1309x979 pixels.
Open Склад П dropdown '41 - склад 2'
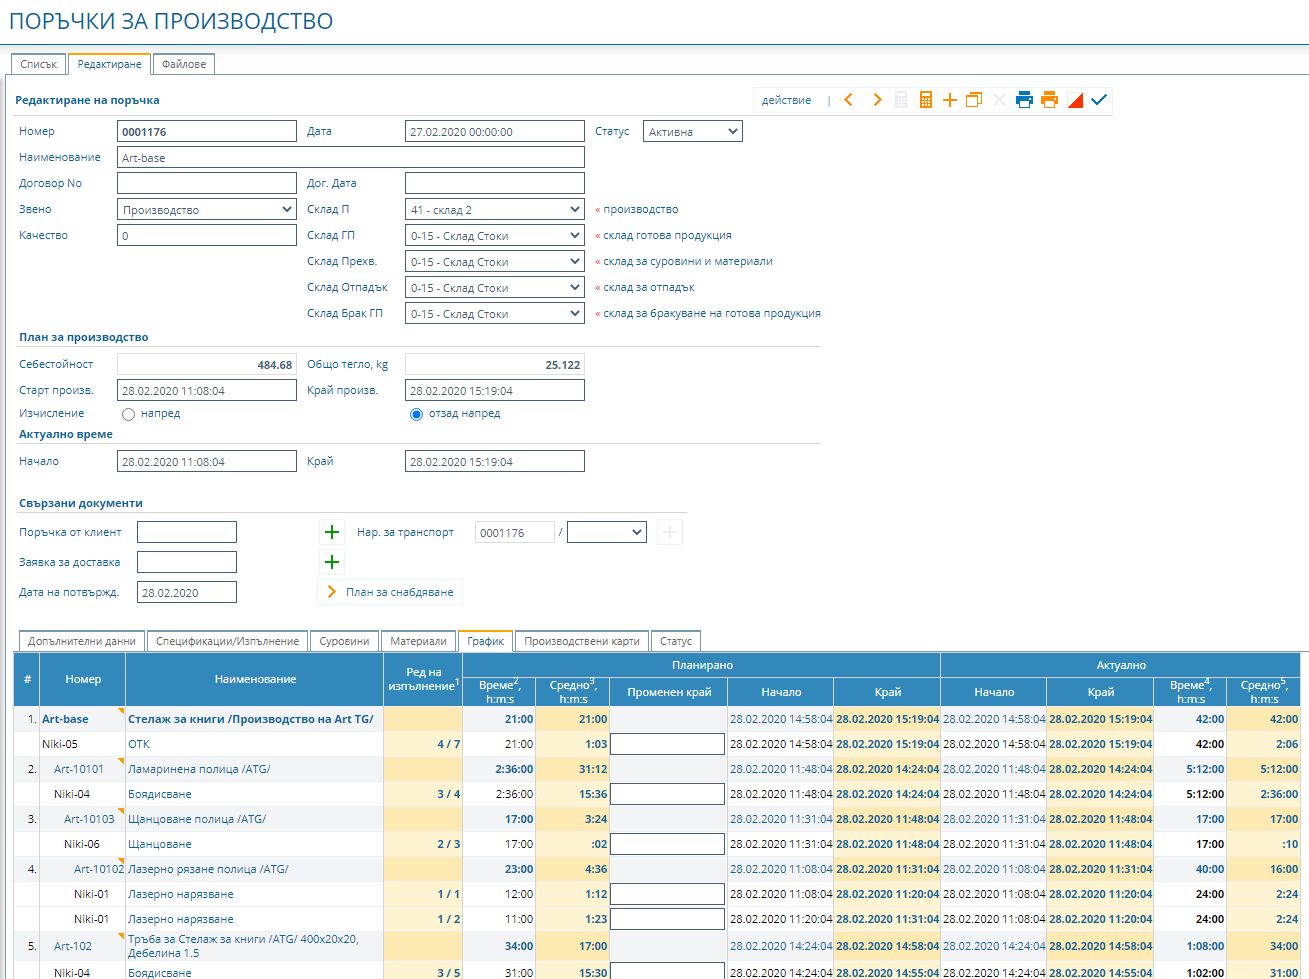point(495,209)
